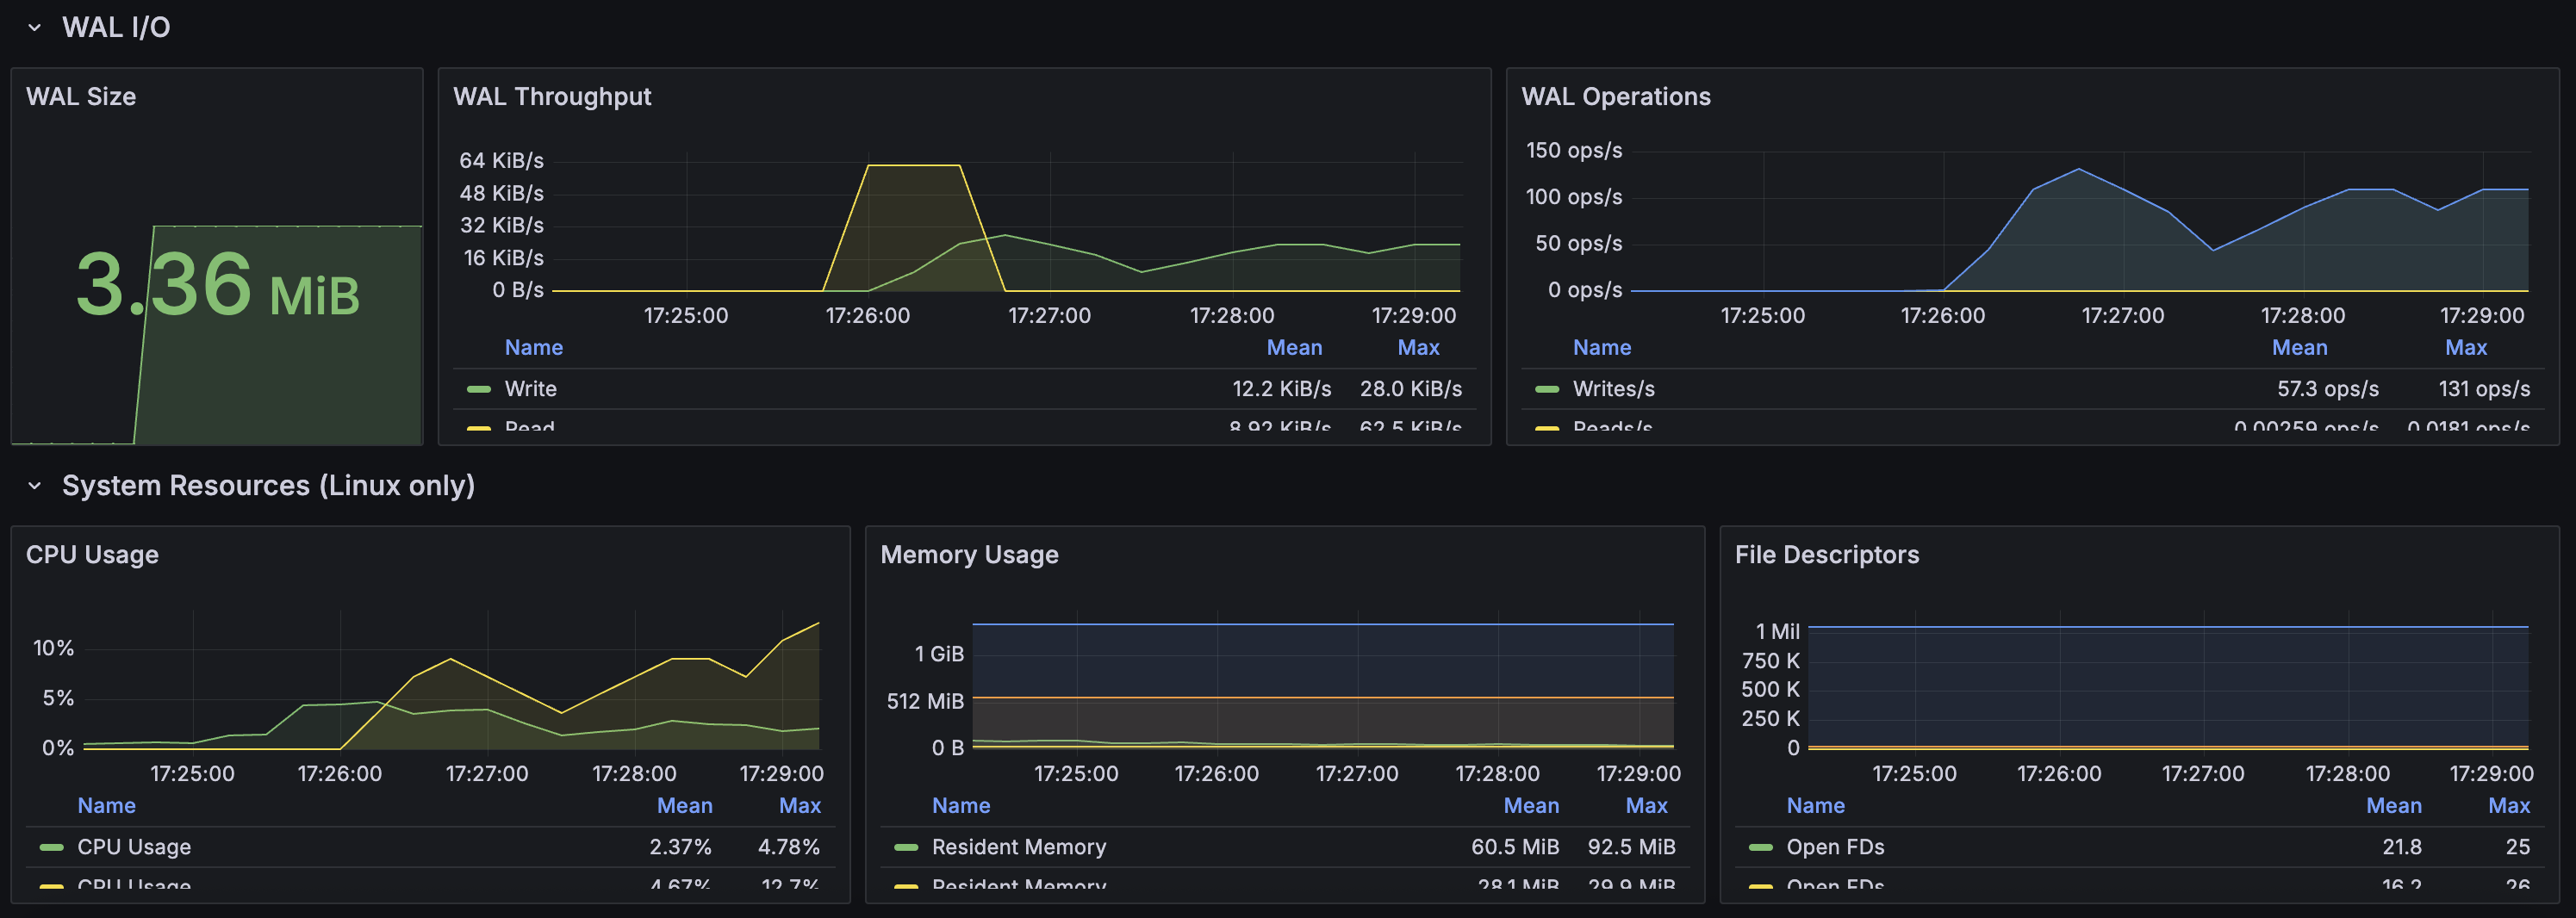Open the Memory Usage panel title menu

click(968, 555)
